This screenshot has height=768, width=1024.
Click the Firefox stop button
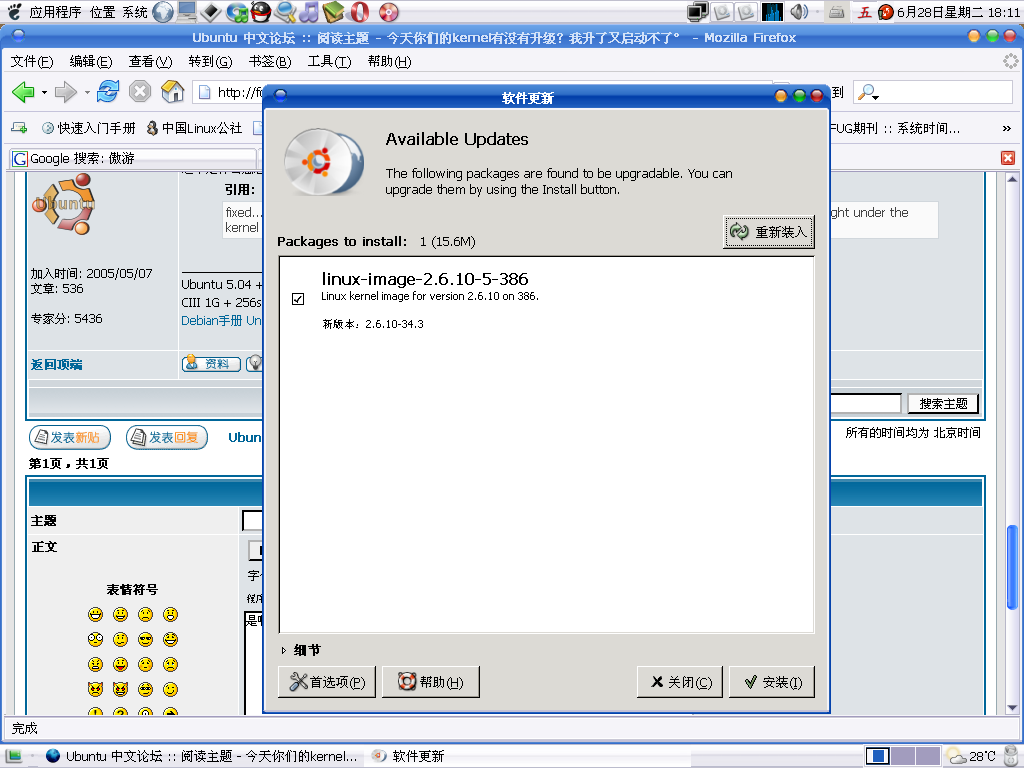coord(140,91)
